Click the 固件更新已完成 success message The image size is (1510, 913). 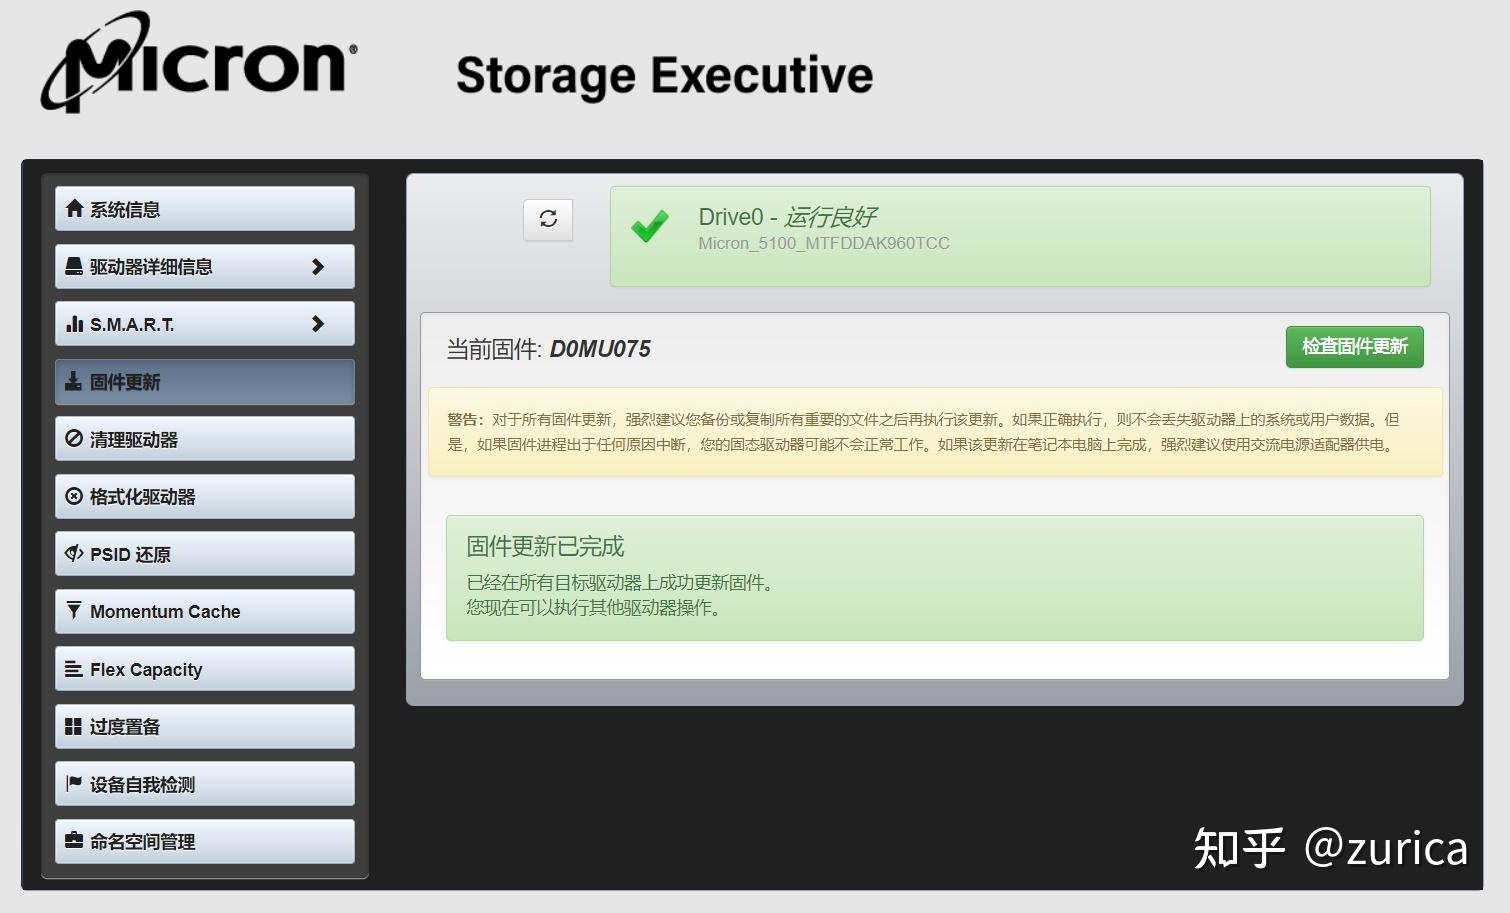click(x=934, y=577)
